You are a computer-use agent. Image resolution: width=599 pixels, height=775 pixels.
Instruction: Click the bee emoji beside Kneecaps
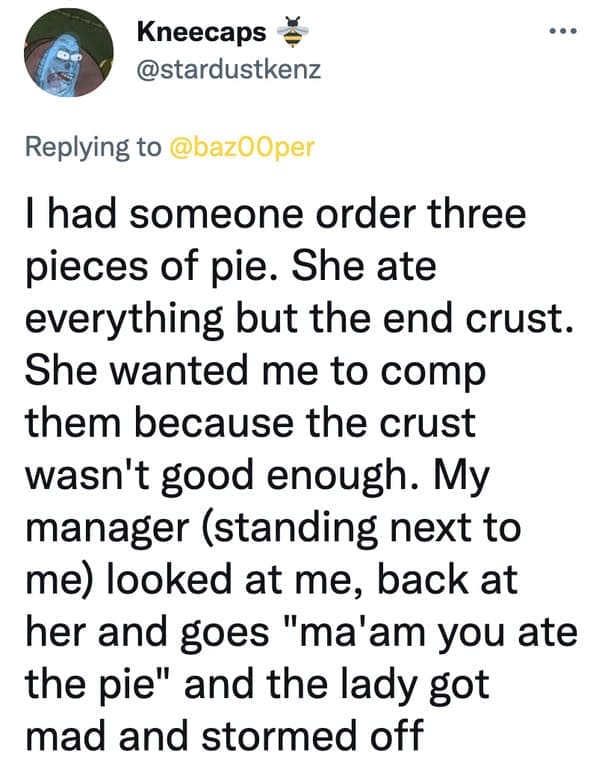coord(293,32)
